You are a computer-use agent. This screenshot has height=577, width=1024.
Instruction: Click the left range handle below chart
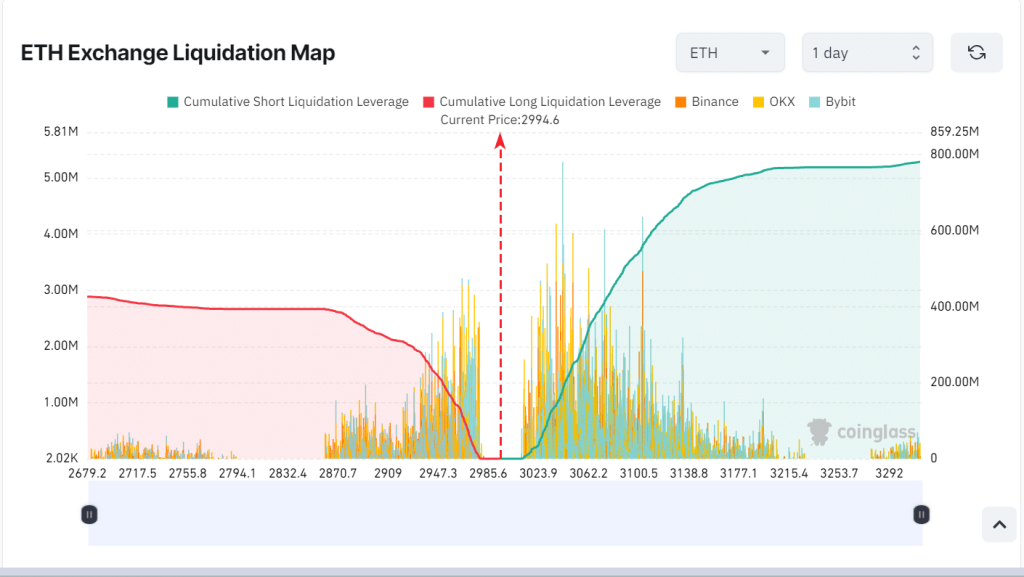[x=89, y=514]
